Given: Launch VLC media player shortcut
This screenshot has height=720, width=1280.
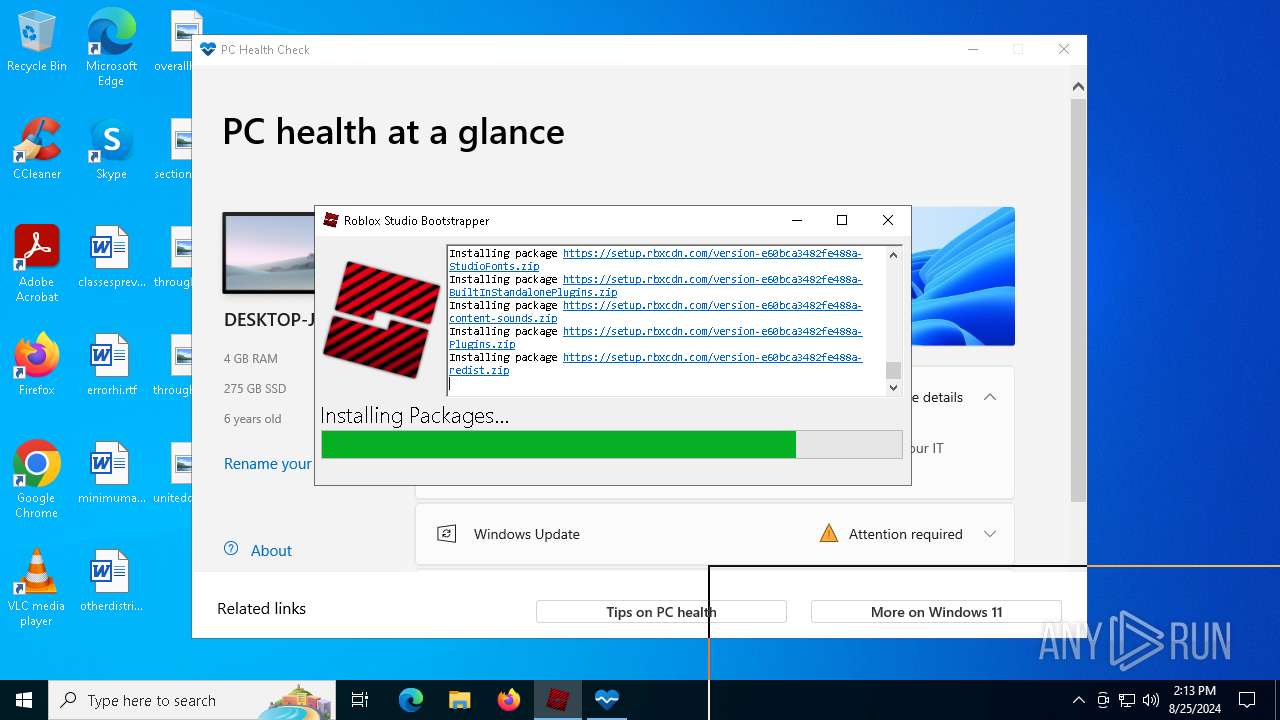Looking at the screenshot, I should coord(37,588).
